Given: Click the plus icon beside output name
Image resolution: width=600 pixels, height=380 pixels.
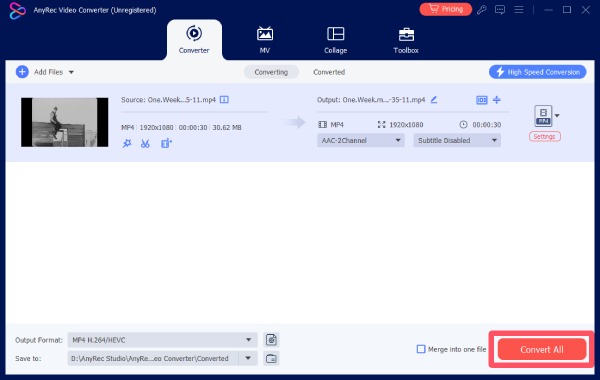Looking at the screenshot, I should pyautogui.click(x=497, y=100).
